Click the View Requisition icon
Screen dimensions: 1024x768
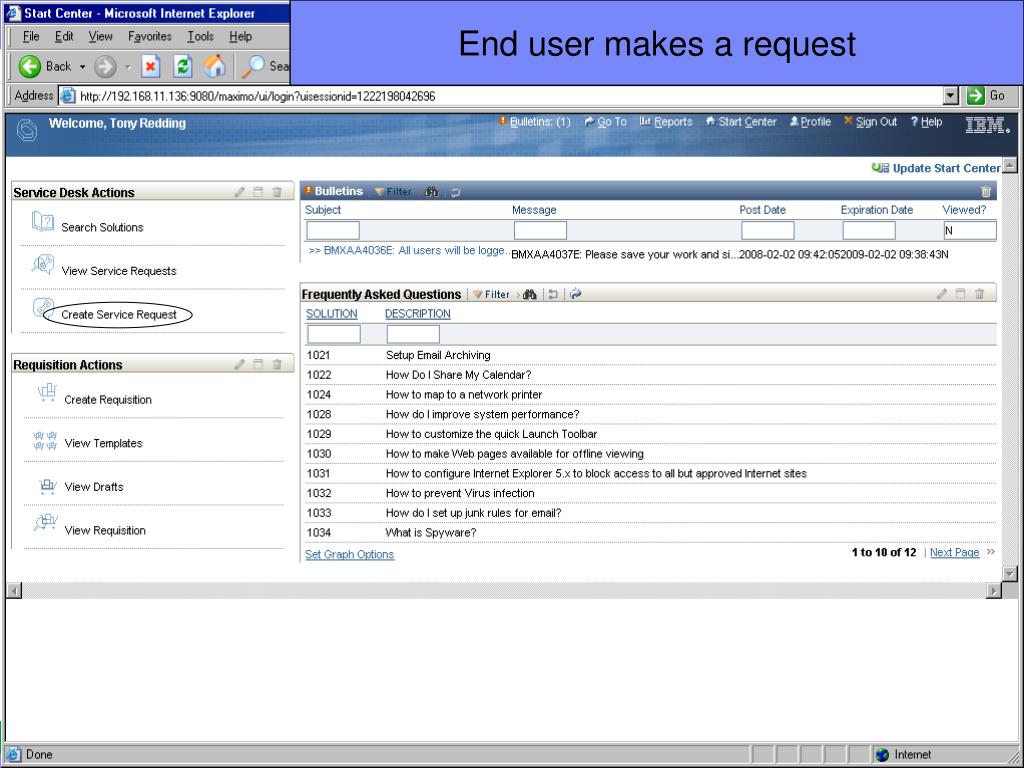click(x=46, y=522)
